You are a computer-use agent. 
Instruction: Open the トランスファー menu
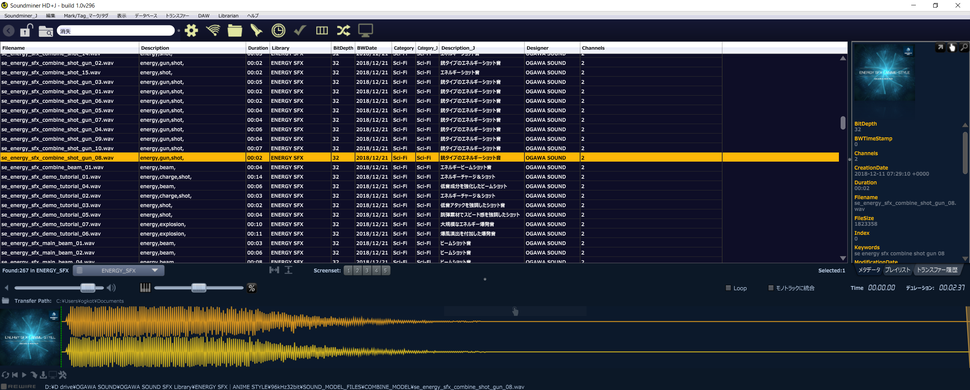(x=178, y=14)
